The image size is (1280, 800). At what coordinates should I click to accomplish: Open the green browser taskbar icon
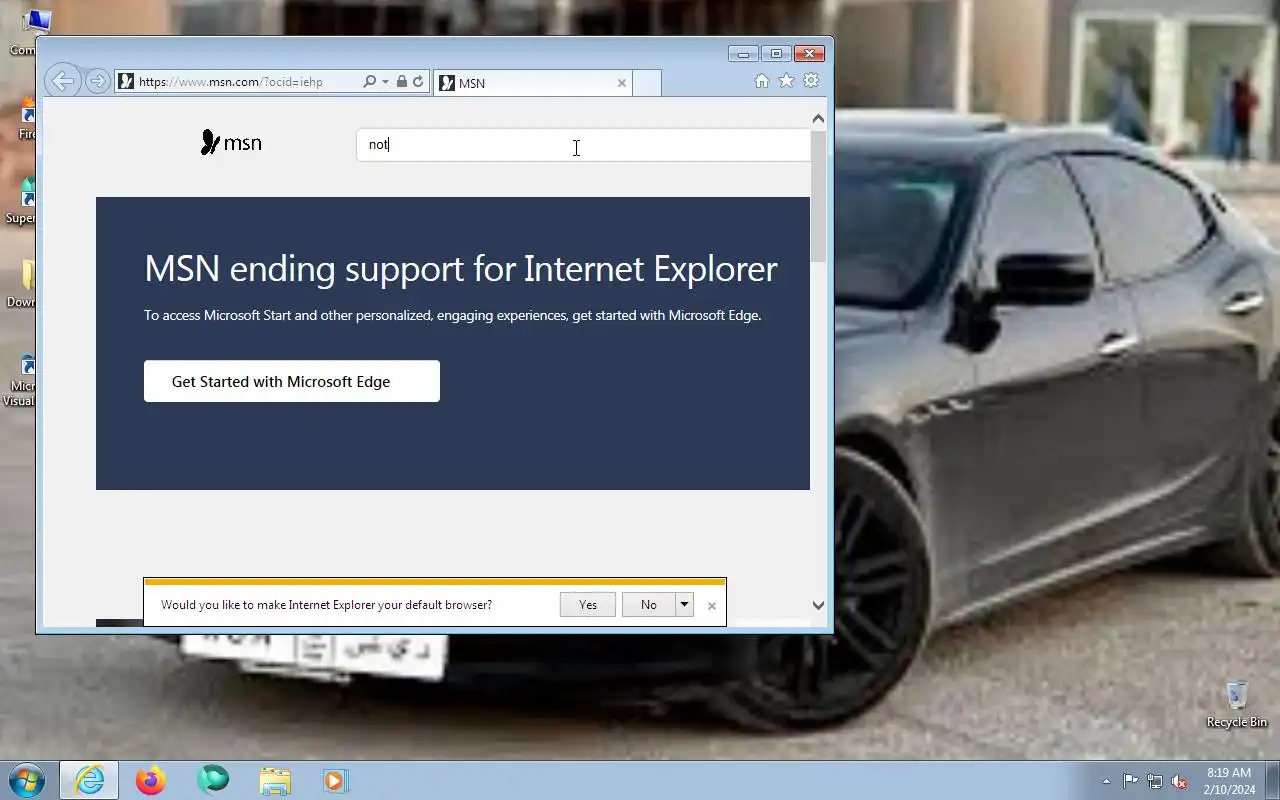click(212, 780)
